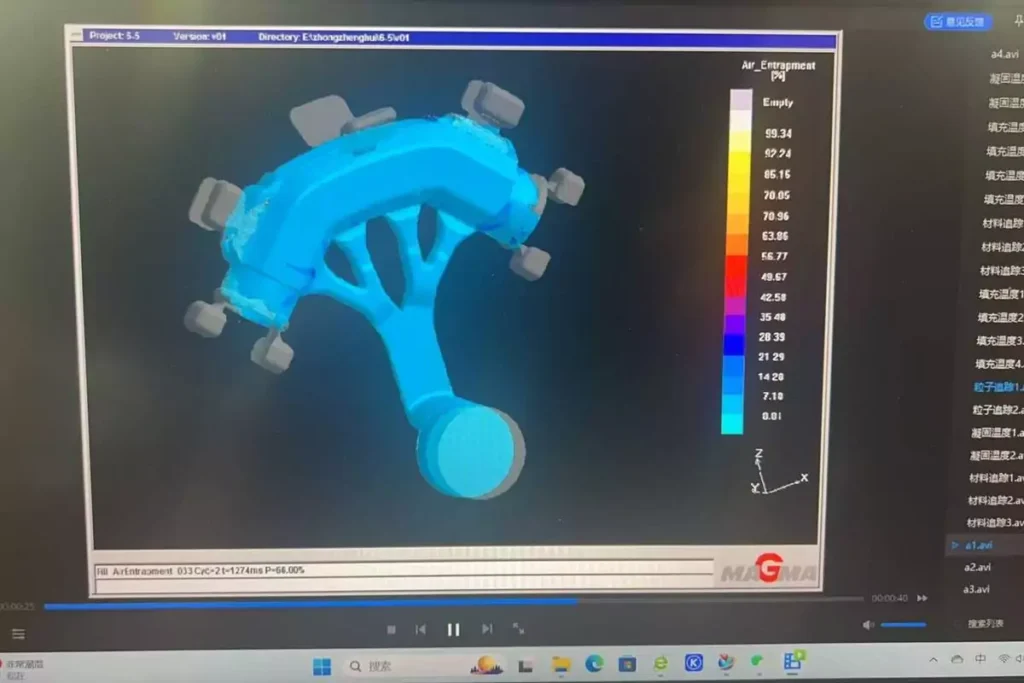The image size is (1024, 683).
Task: Stop the video with the square icon
Action: [392, 629]
